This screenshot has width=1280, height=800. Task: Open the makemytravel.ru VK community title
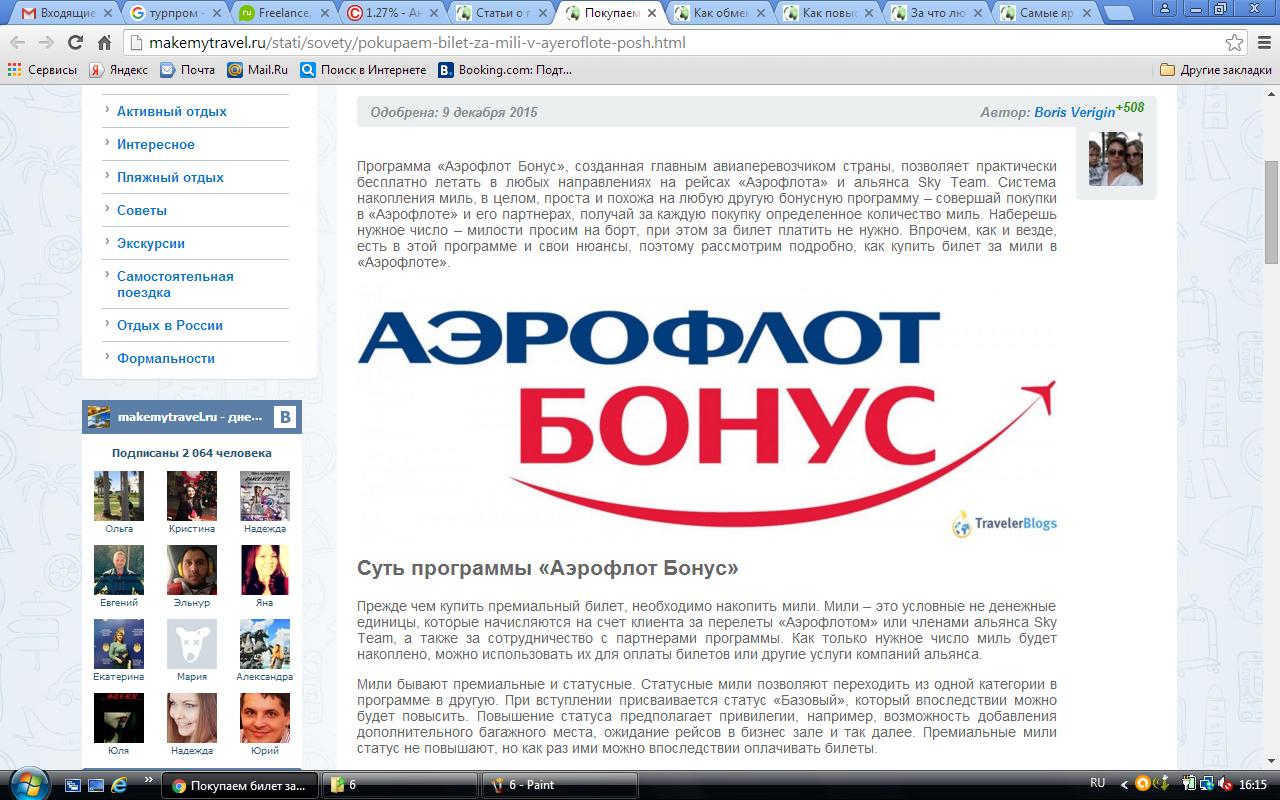point(190,417)
